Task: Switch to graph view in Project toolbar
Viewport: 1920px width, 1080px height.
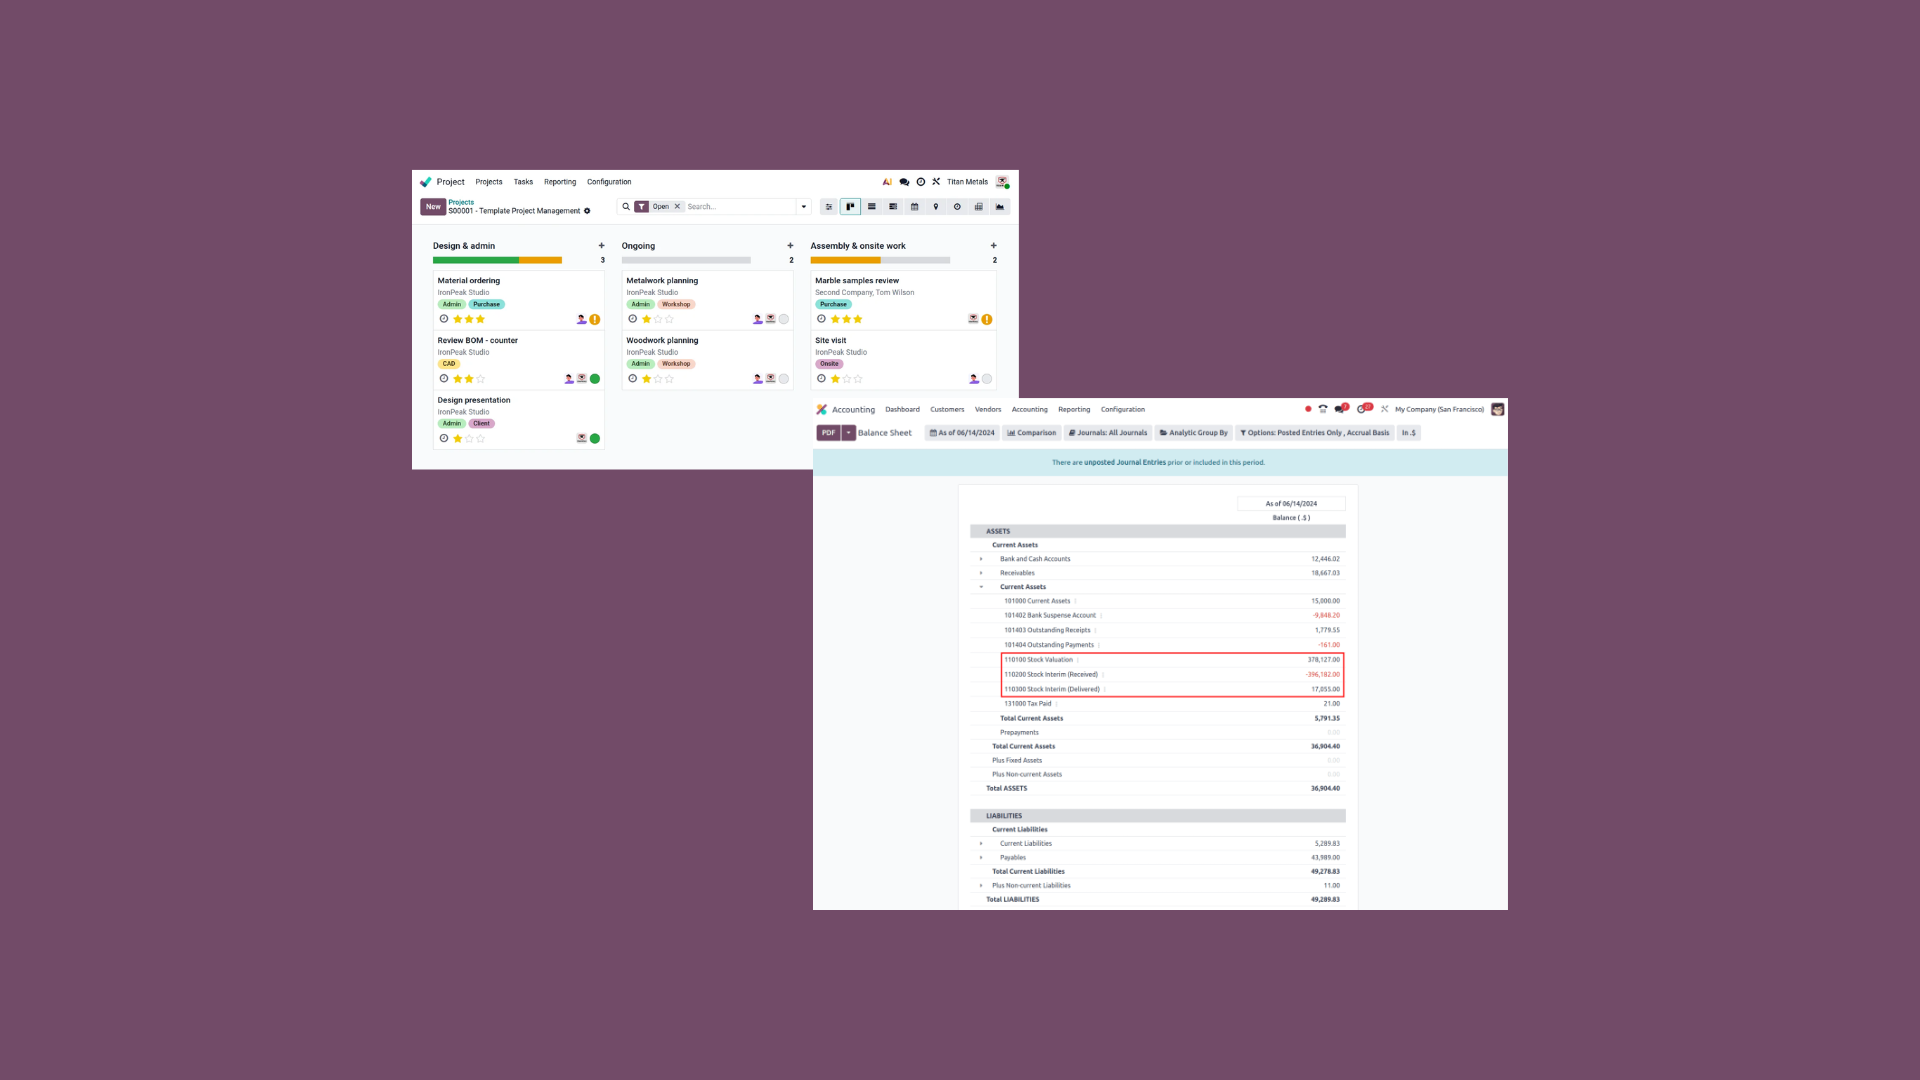Action: coord(1000,207)
